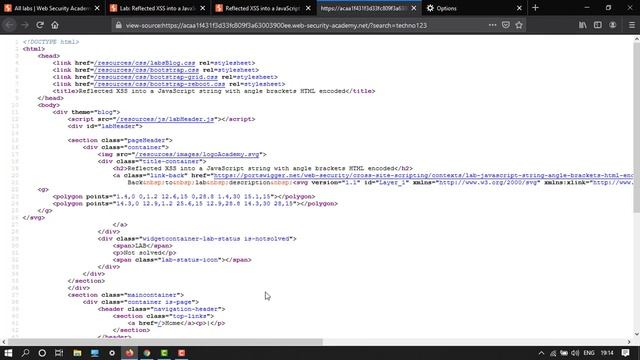Screen dimensions: 640x360
Task: Open the monitor app icon on taskbar
Action: pyautogui.click(x=95, y=353)
